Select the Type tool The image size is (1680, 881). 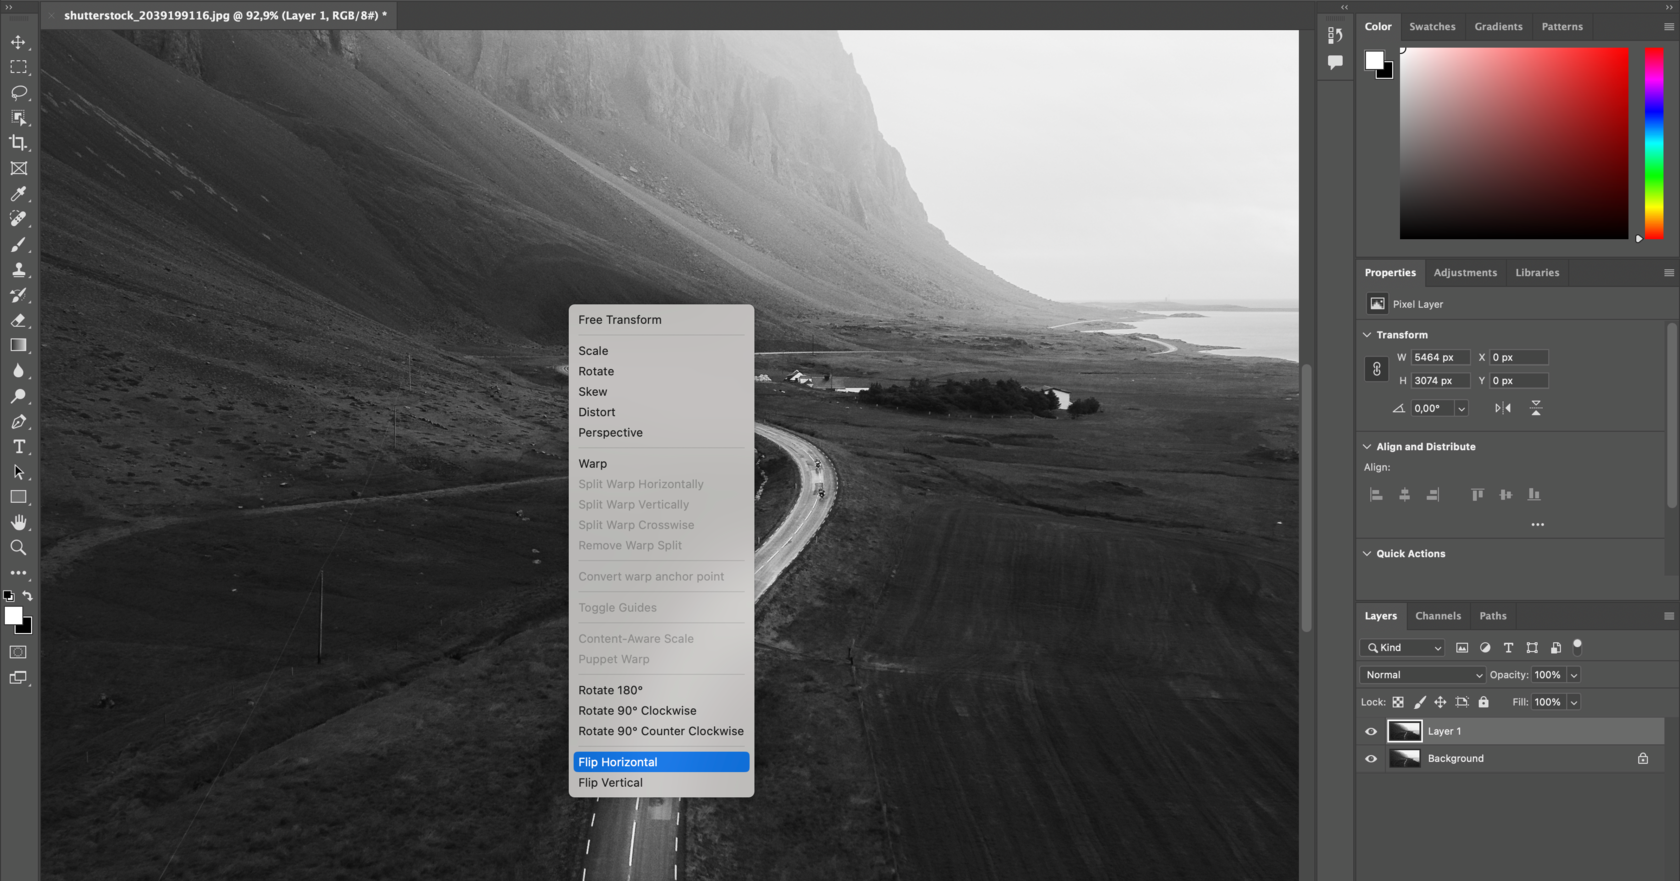[x=18, y=447]
